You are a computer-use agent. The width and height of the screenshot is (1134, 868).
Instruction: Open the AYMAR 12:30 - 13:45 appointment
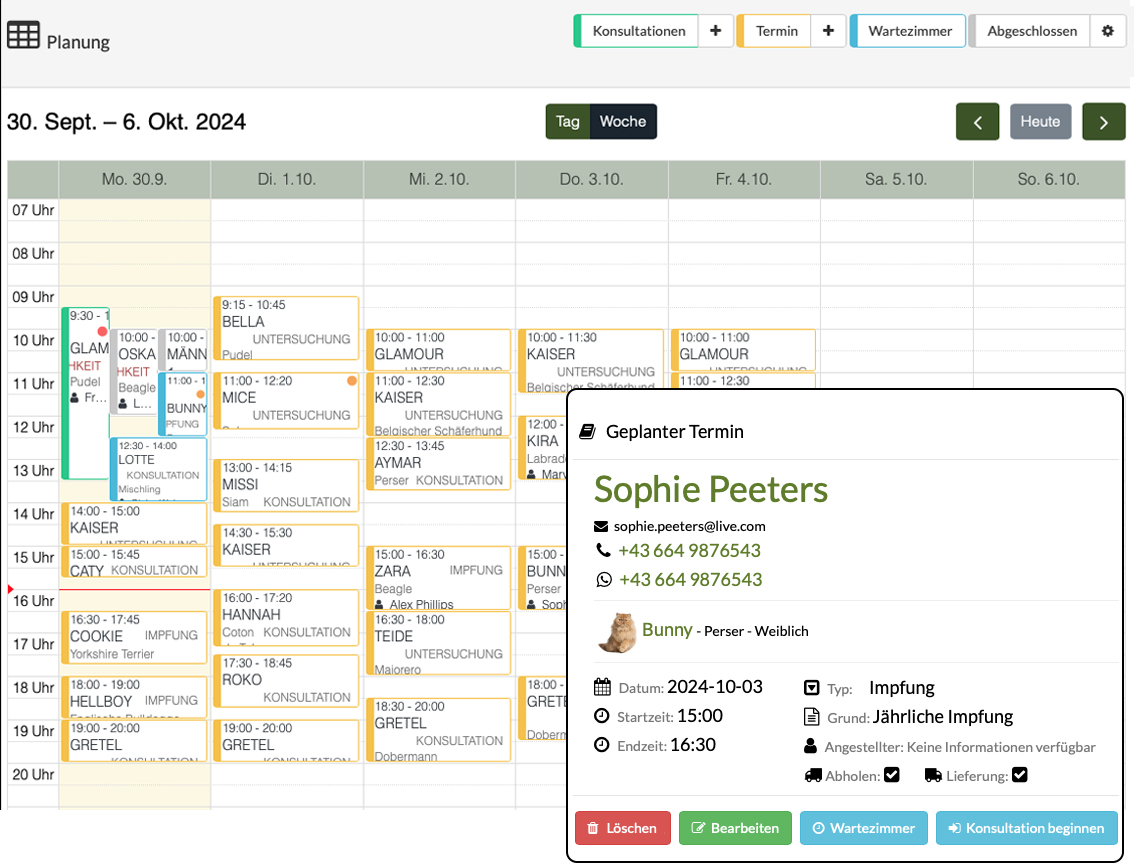pos(439,464)
